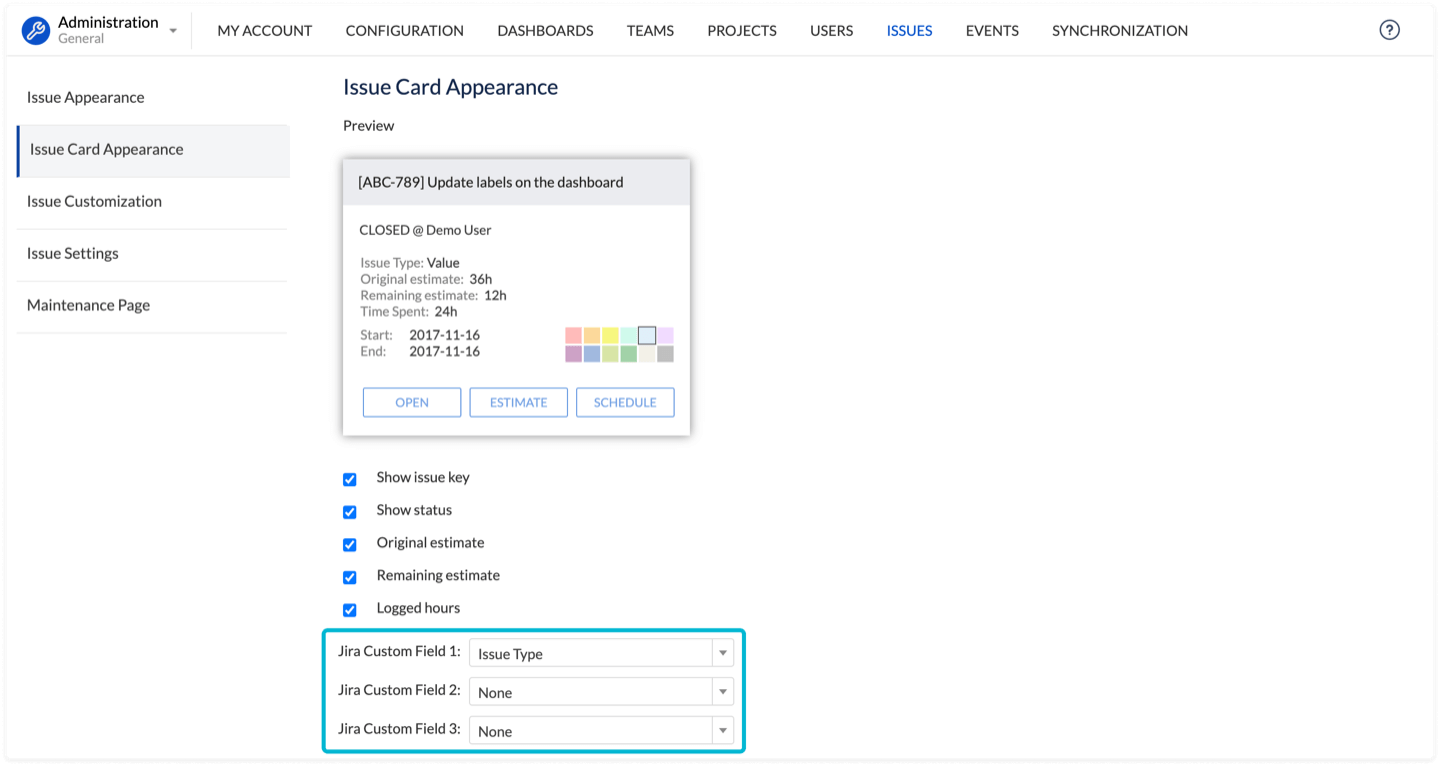Open the Jira Custom Field 1 dropdown
1440x766 pixels.
[600, 654]
